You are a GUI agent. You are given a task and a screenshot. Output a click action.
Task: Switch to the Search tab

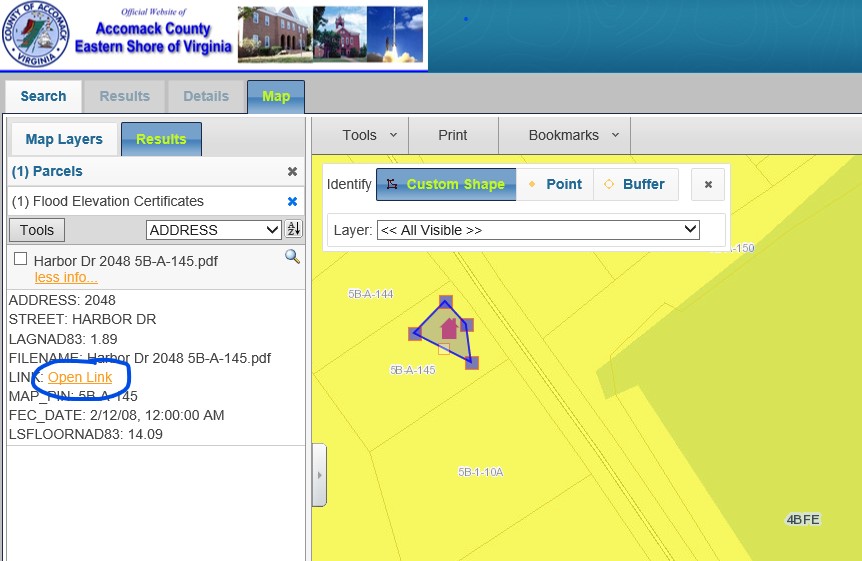(x=43, y=97)
